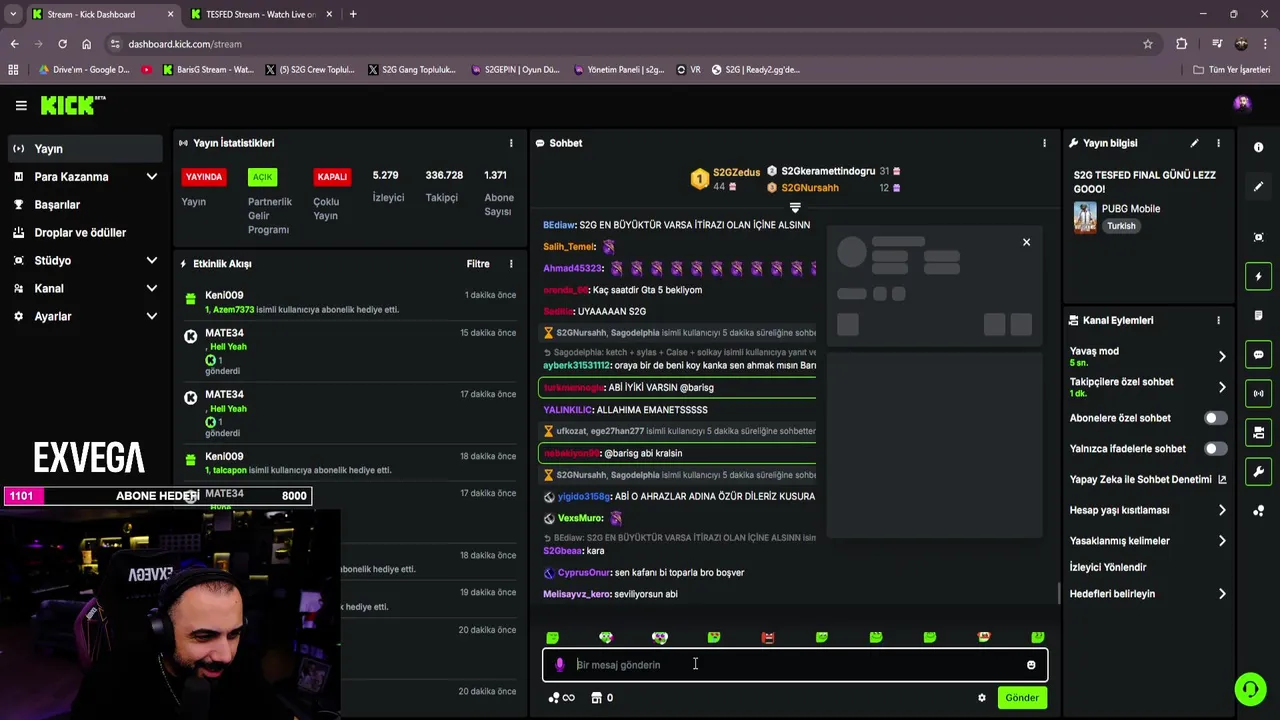Open Hedefleri belirleyin options
This screenshot has height=720, width=1280.
click(x=1148, y=594)
